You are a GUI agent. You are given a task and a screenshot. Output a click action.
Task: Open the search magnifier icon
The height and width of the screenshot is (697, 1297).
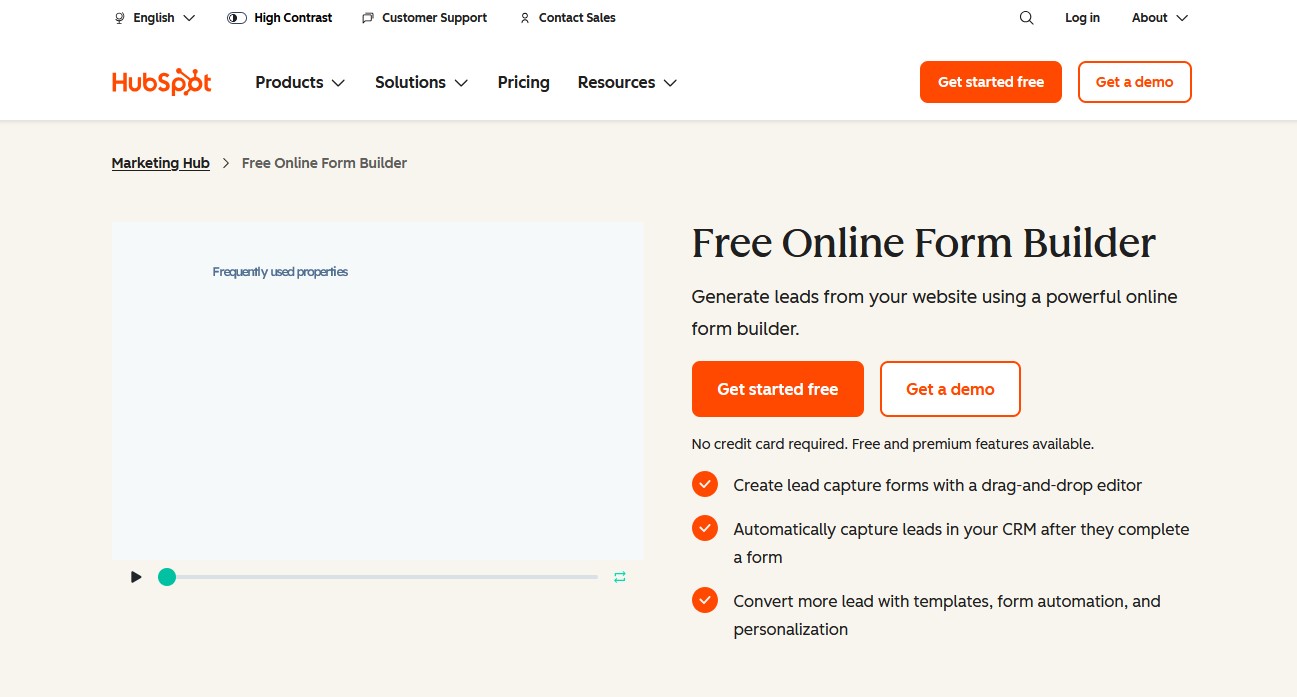click(x=1026, y=18)
